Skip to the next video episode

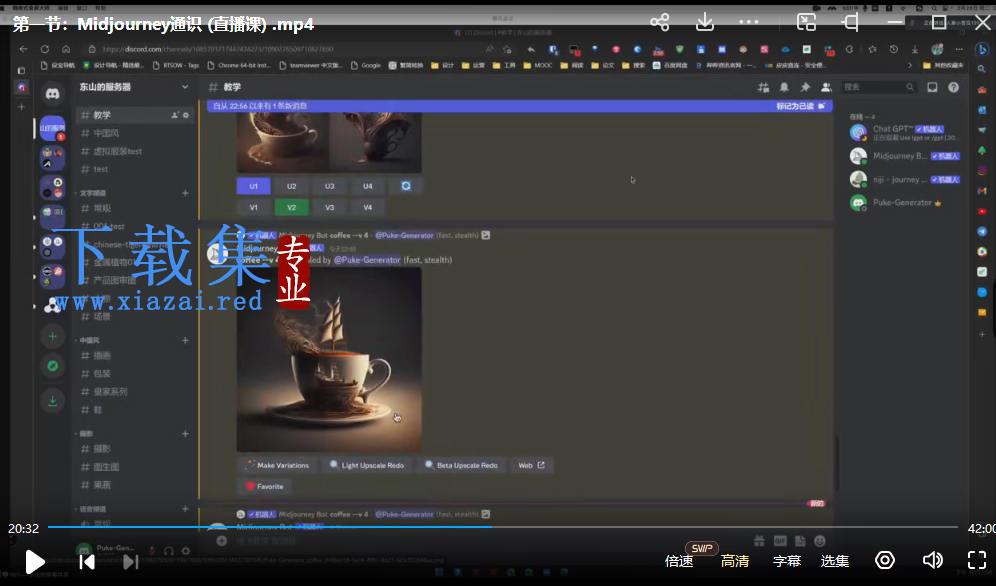pyautogui.click(x=130, y=562)
